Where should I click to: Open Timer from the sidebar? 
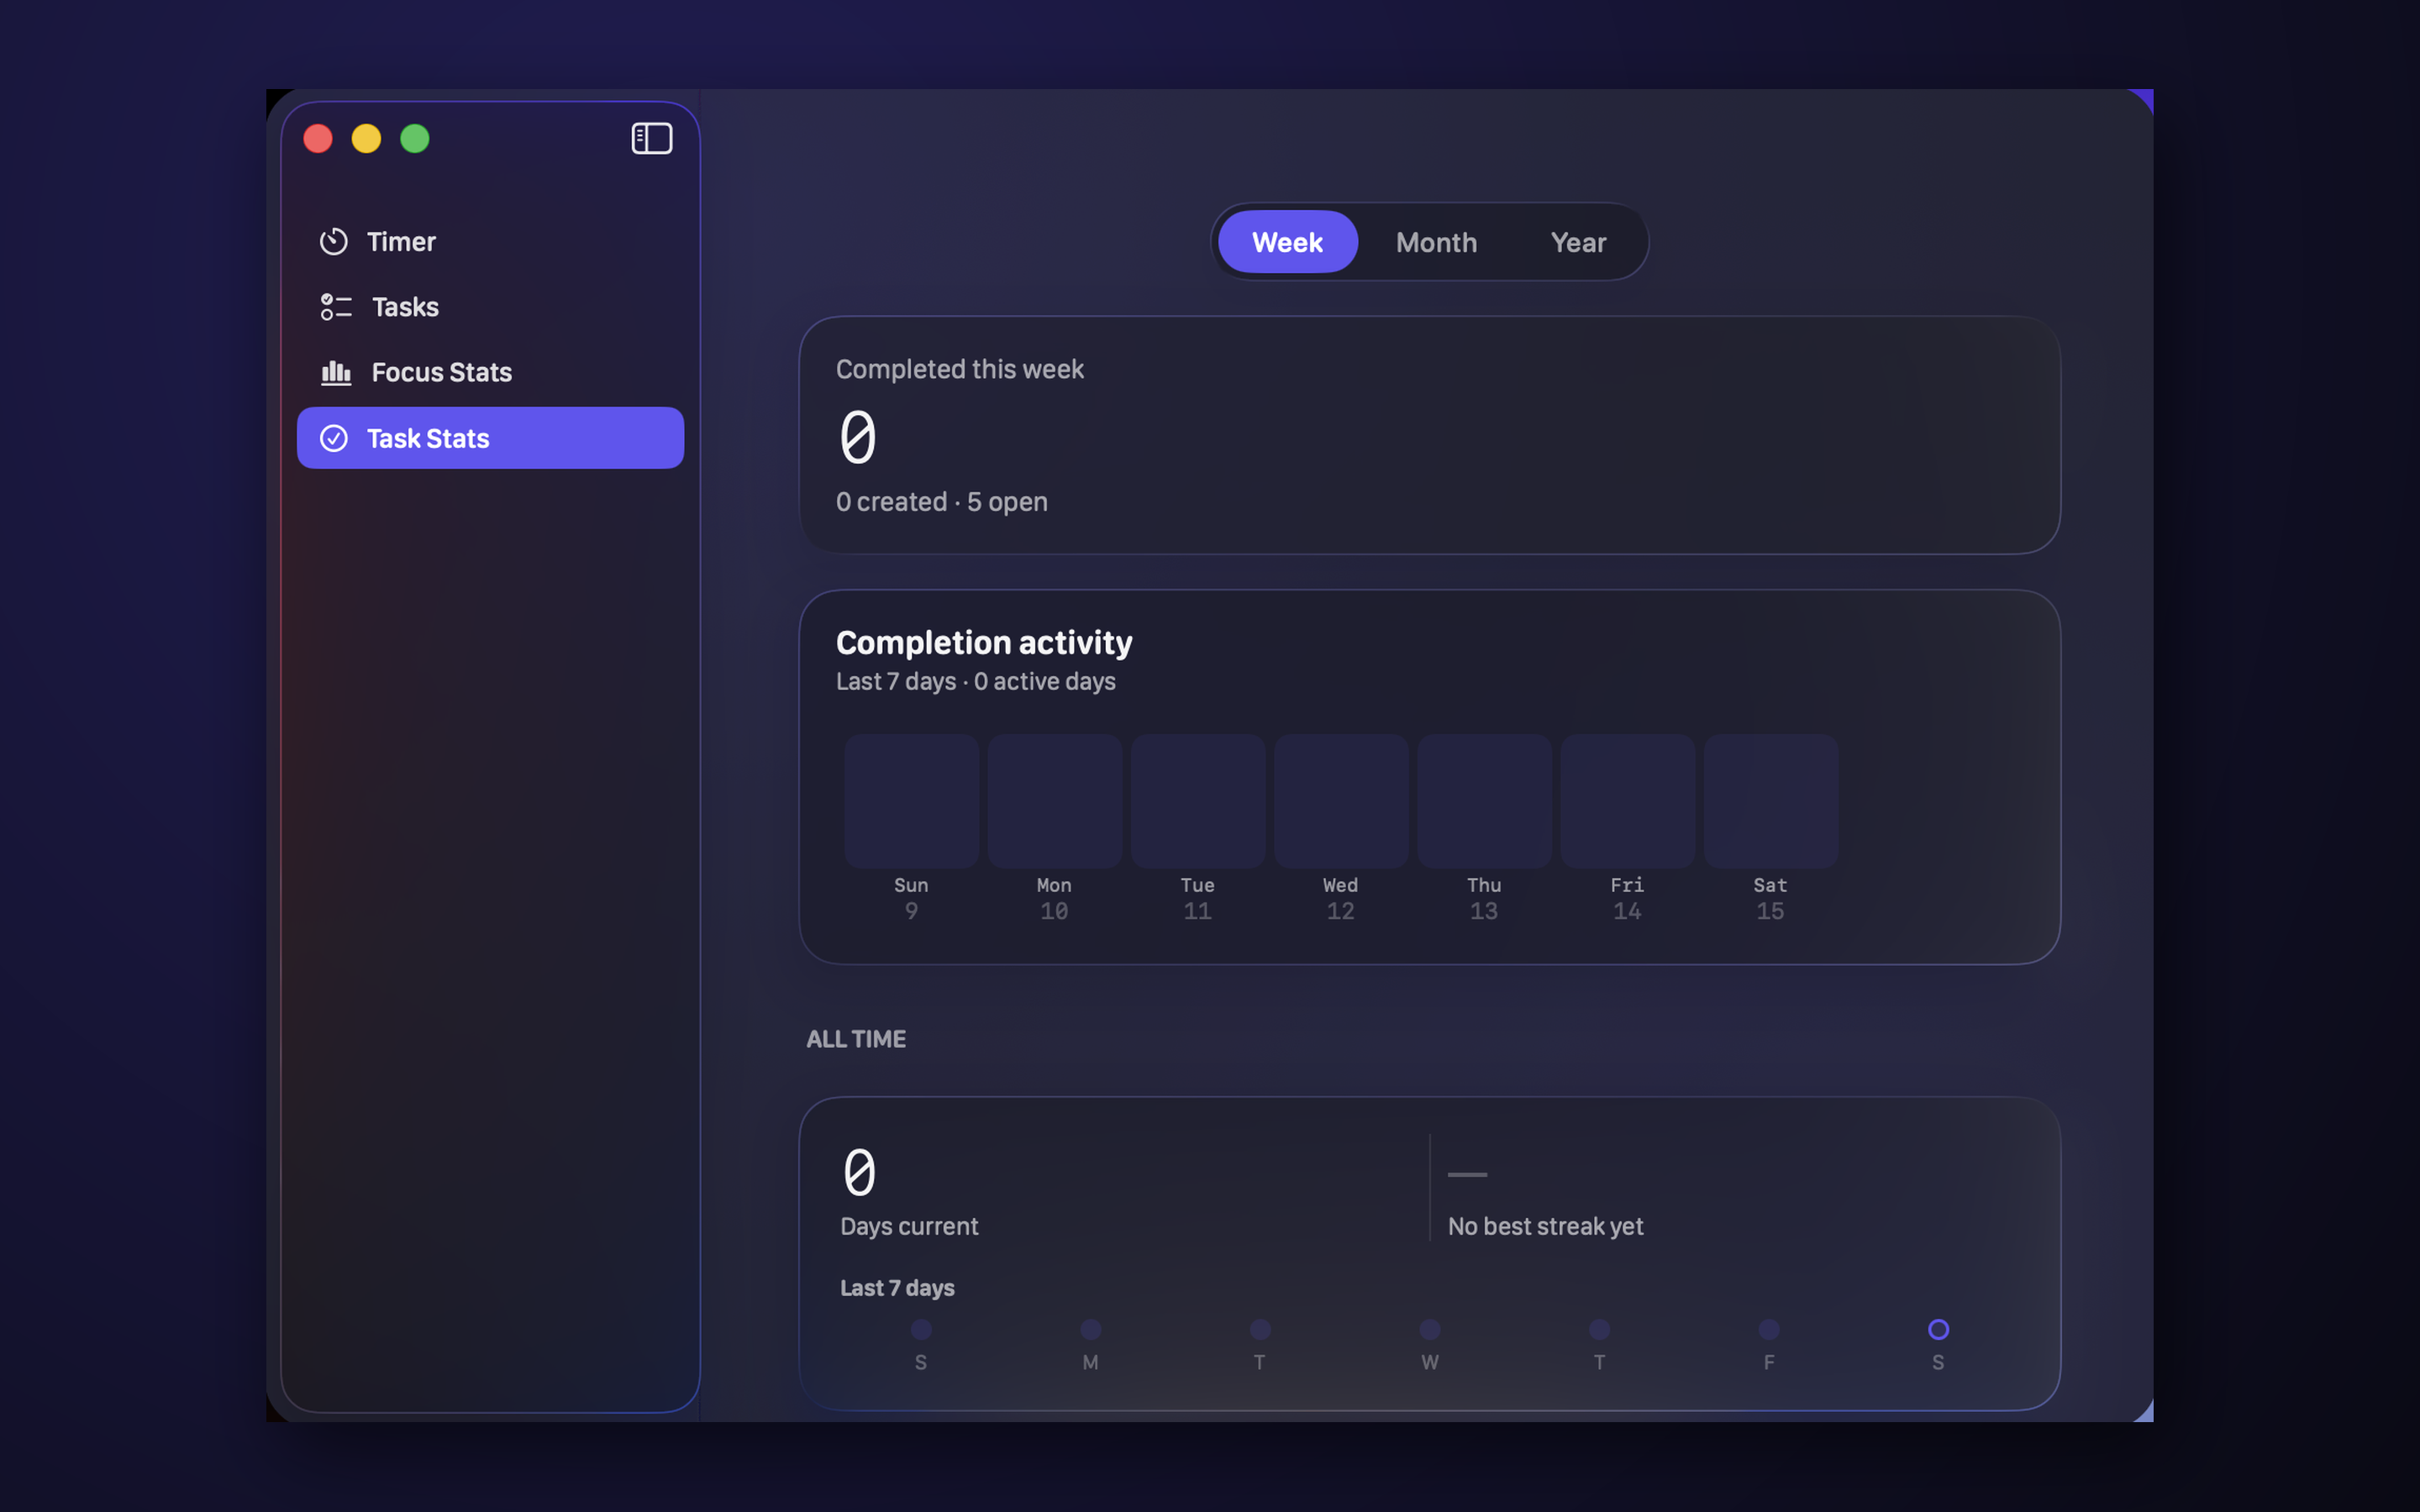(490, 242)
